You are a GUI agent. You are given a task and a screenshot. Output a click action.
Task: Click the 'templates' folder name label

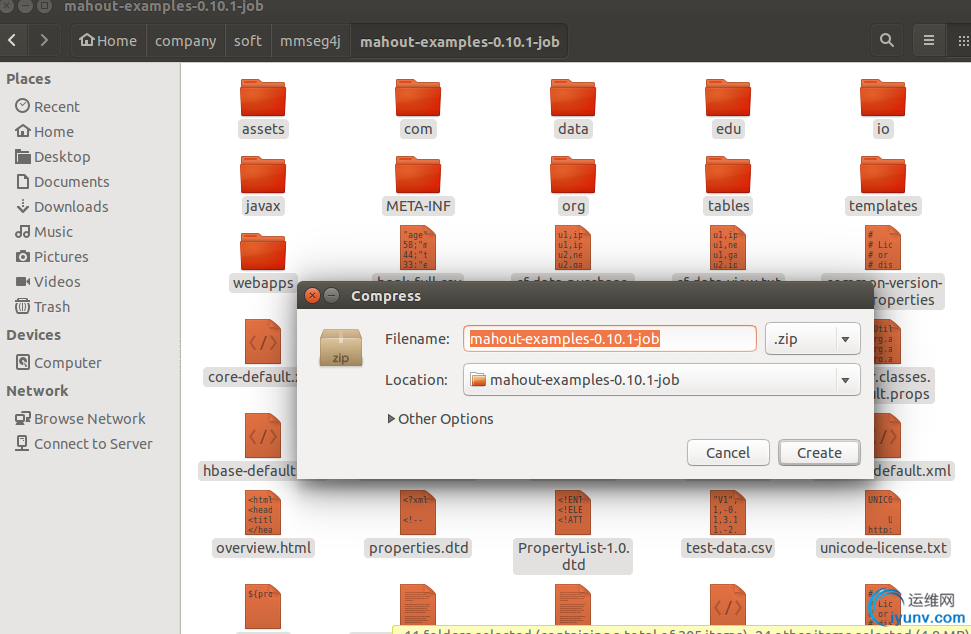pyautogui.click(x=883, y=206)
